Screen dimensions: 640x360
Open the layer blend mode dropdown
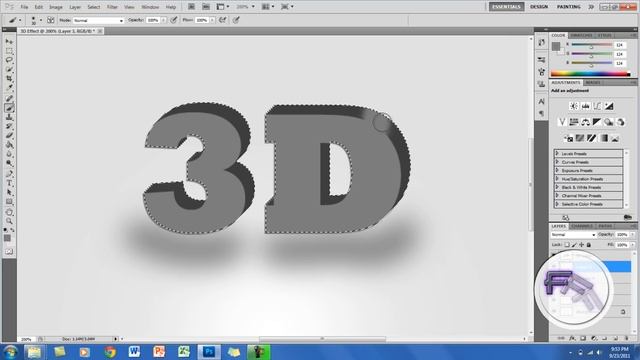(573, 235)
